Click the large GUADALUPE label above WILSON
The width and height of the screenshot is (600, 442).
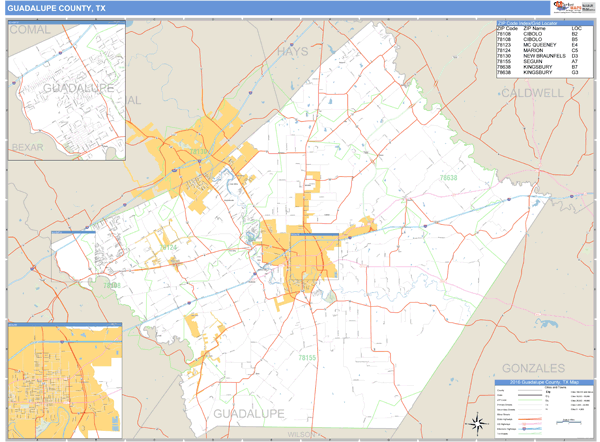tap(249, 414)
